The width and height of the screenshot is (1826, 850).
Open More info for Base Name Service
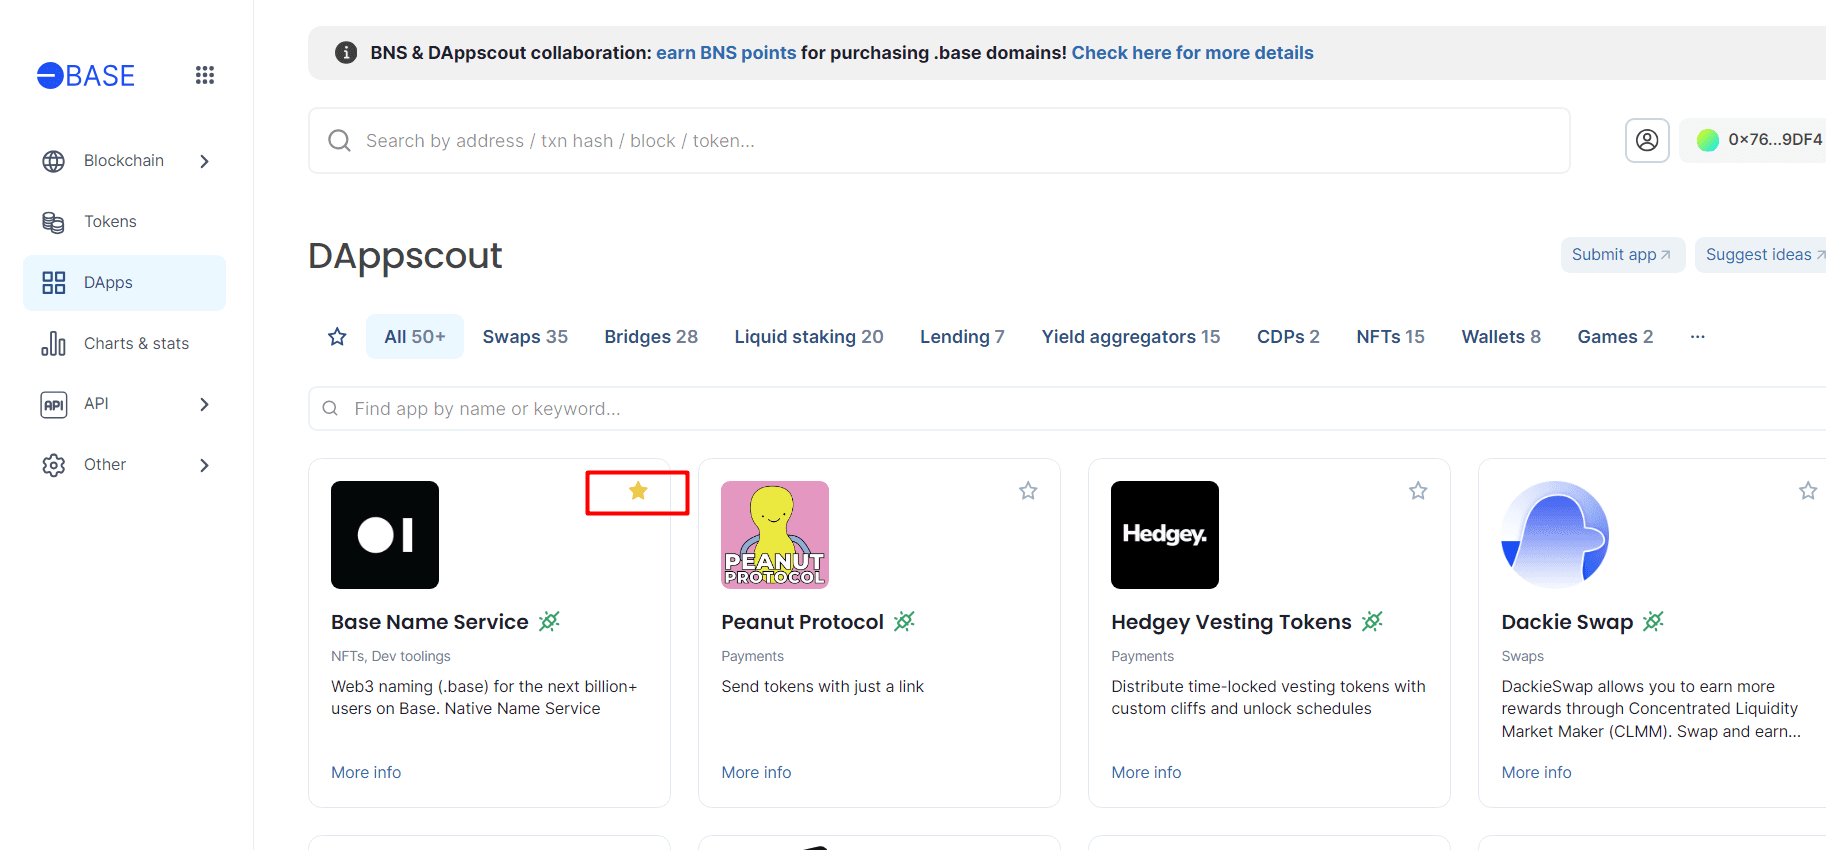point(366,773)
